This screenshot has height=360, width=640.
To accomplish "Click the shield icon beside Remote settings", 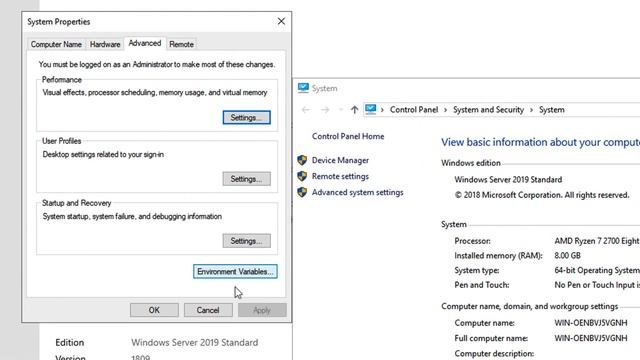I will point(302,176).
